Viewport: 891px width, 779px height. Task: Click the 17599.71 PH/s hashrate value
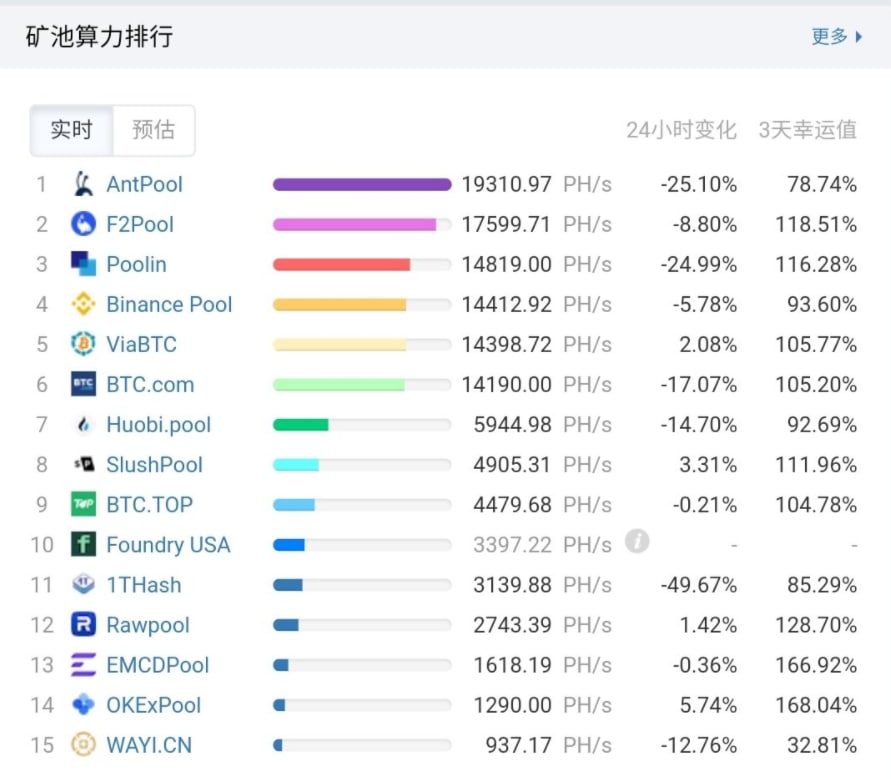tap(536, 224)
